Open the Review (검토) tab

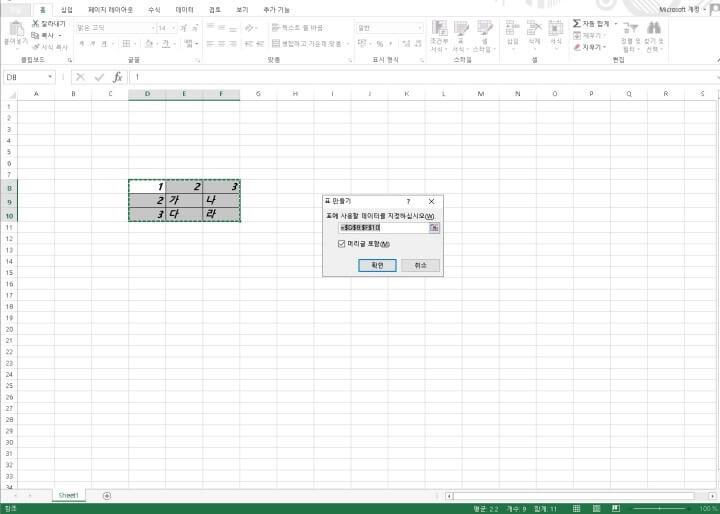coord(214,10)
